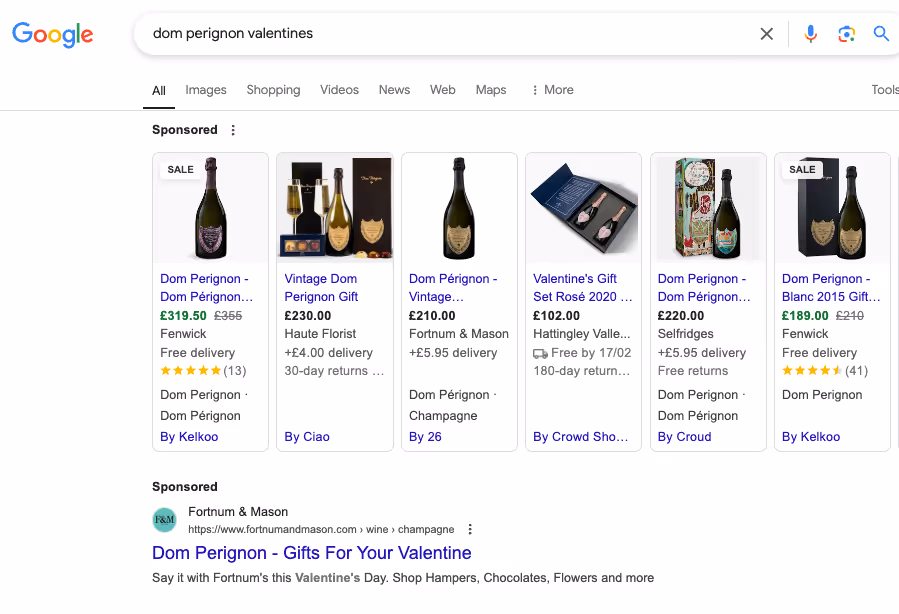Open options dots beside fortnumandmason.com URL
The image size is (899, 614).
point(470,529)
